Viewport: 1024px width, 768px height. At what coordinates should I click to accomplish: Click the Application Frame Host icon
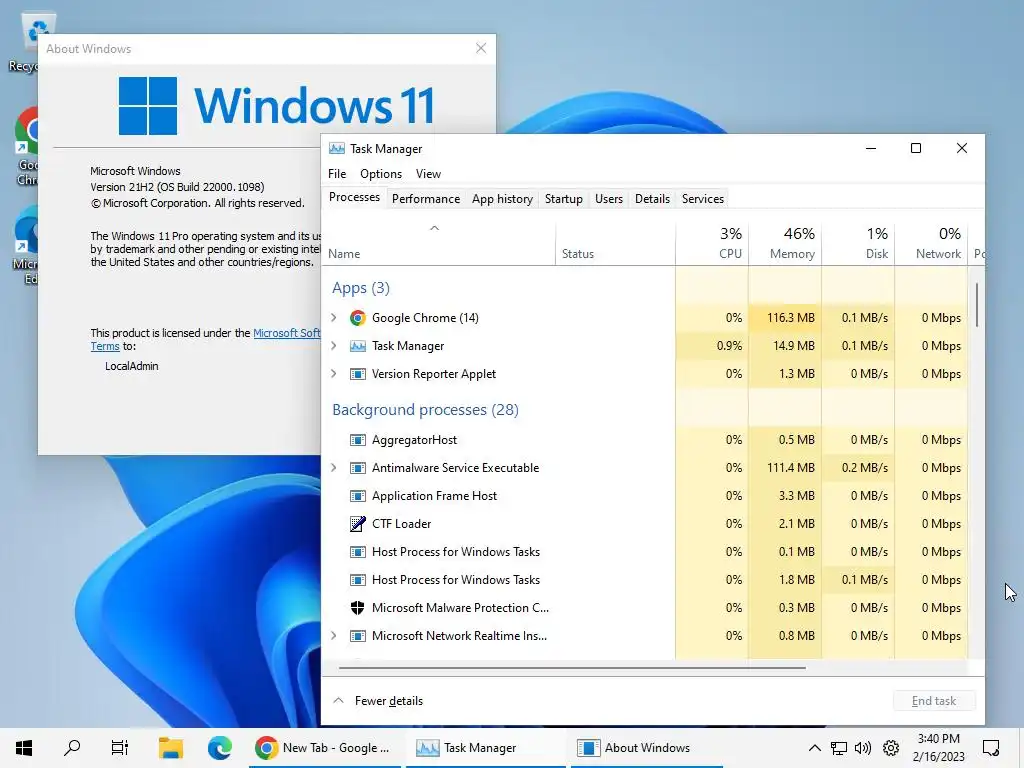(357, 496)
